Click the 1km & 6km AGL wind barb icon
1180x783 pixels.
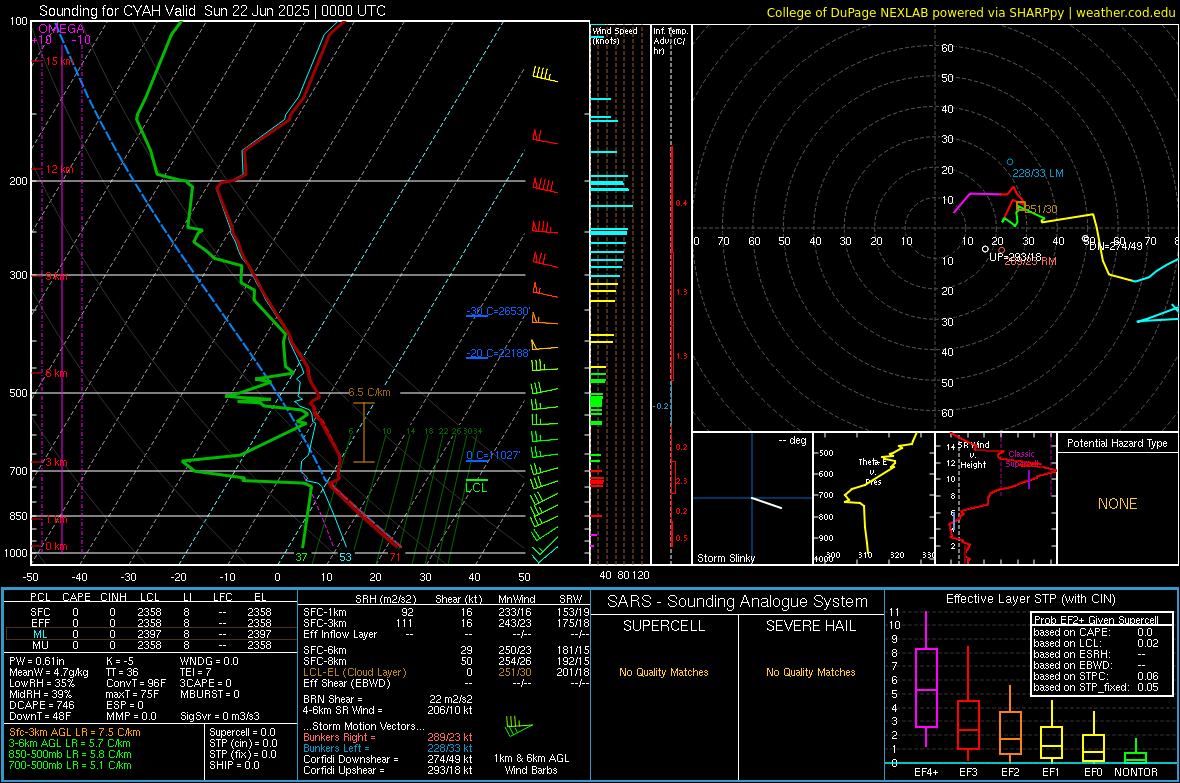coord(519,728)
